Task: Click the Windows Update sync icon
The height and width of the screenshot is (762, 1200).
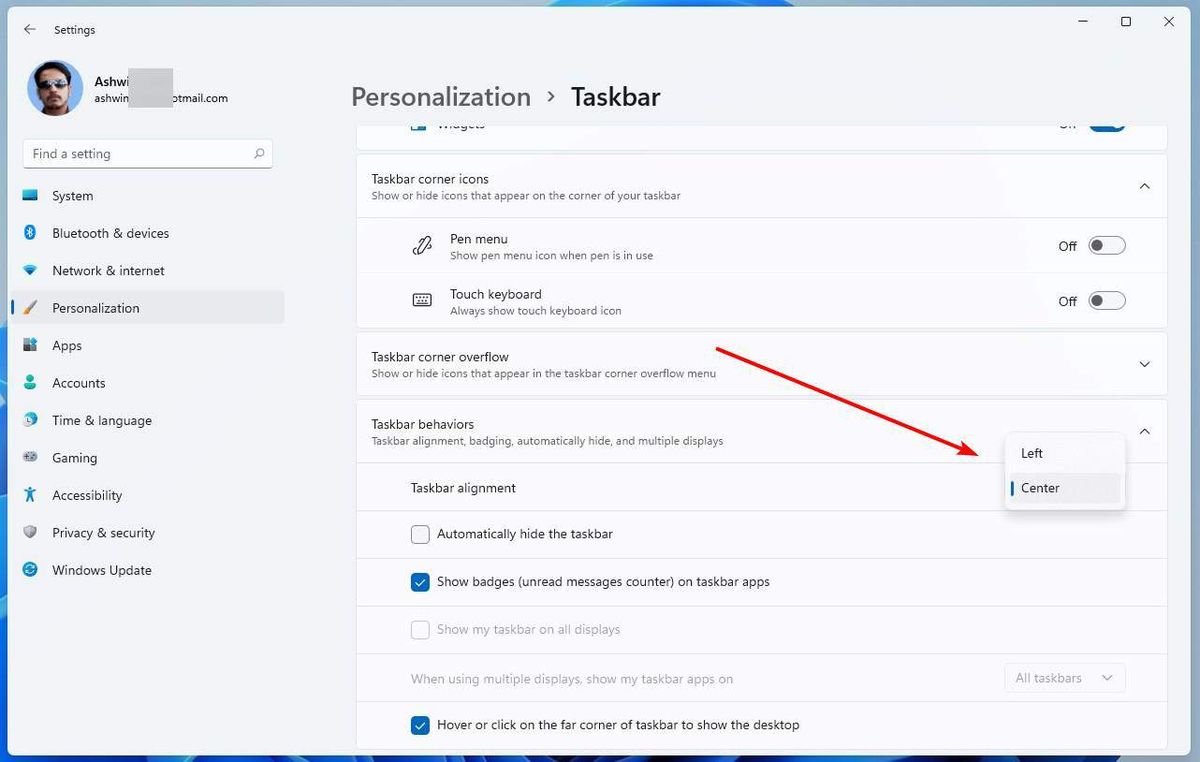Action: pyautogui.click(x=30, y=570)
